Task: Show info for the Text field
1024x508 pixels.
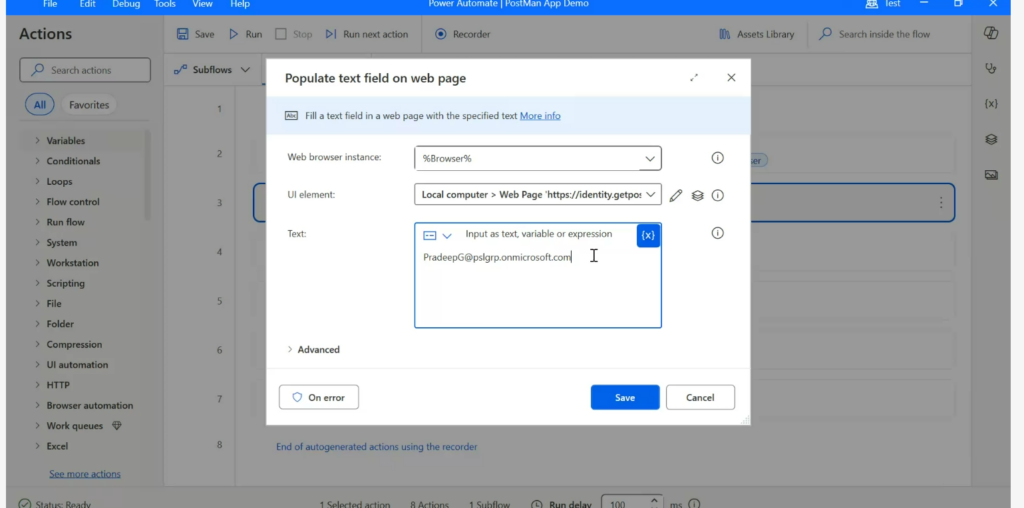Action: coord(717,233)
